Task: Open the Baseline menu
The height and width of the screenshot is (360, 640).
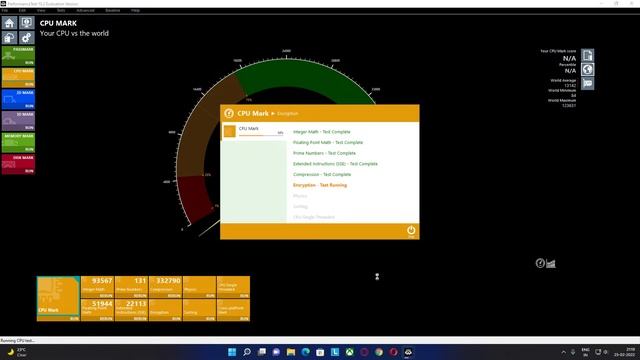Action: (x=113, y=10)
